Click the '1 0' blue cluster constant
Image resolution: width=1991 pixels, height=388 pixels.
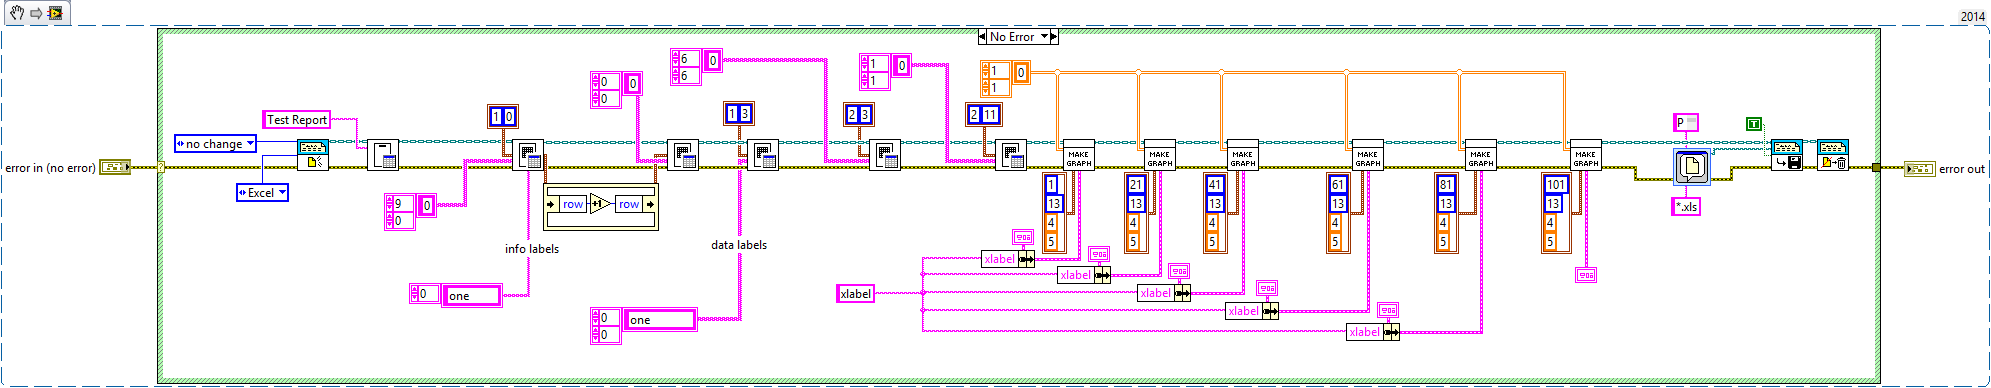tap(503, 117)
